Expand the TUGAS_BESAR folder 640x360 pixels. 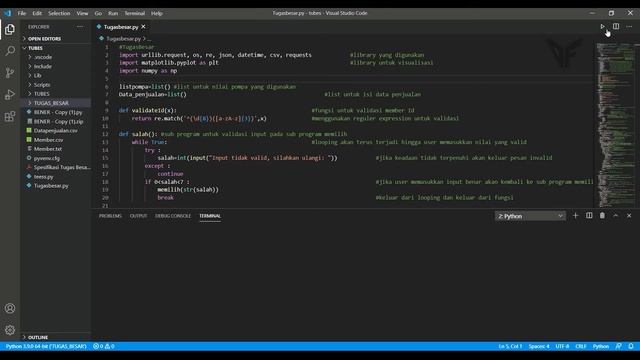tap(51, 103)
